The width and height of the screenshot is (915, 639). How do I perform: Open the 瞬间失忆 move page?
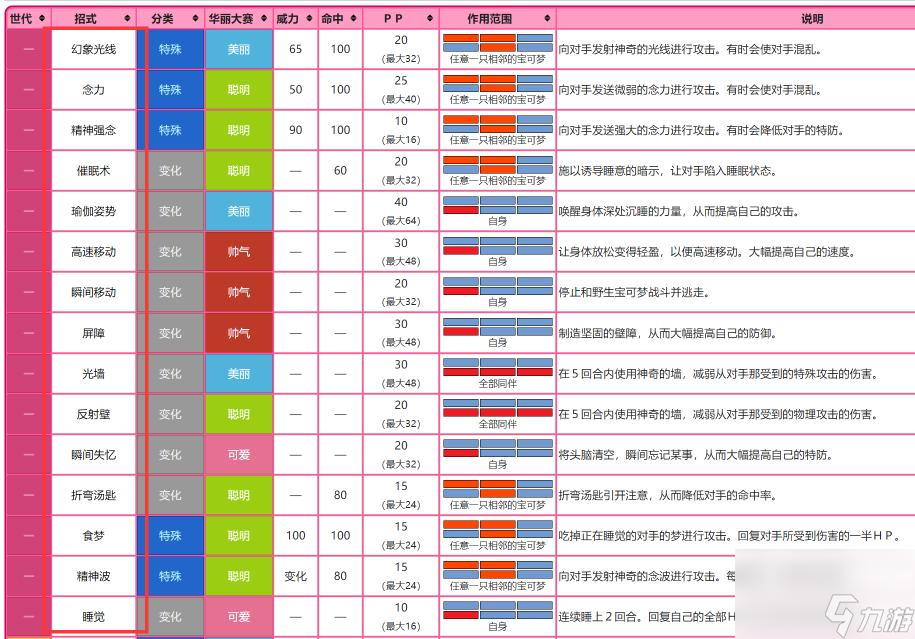coord(93,455)
